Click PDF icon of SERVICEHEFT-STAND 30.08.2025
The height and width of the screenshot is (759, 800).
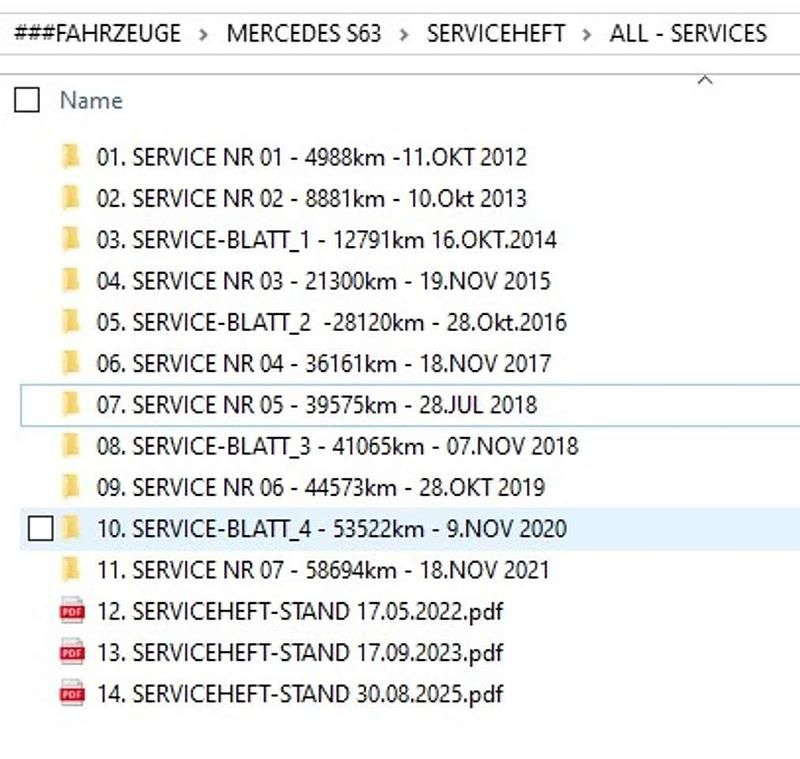[72, 693]
